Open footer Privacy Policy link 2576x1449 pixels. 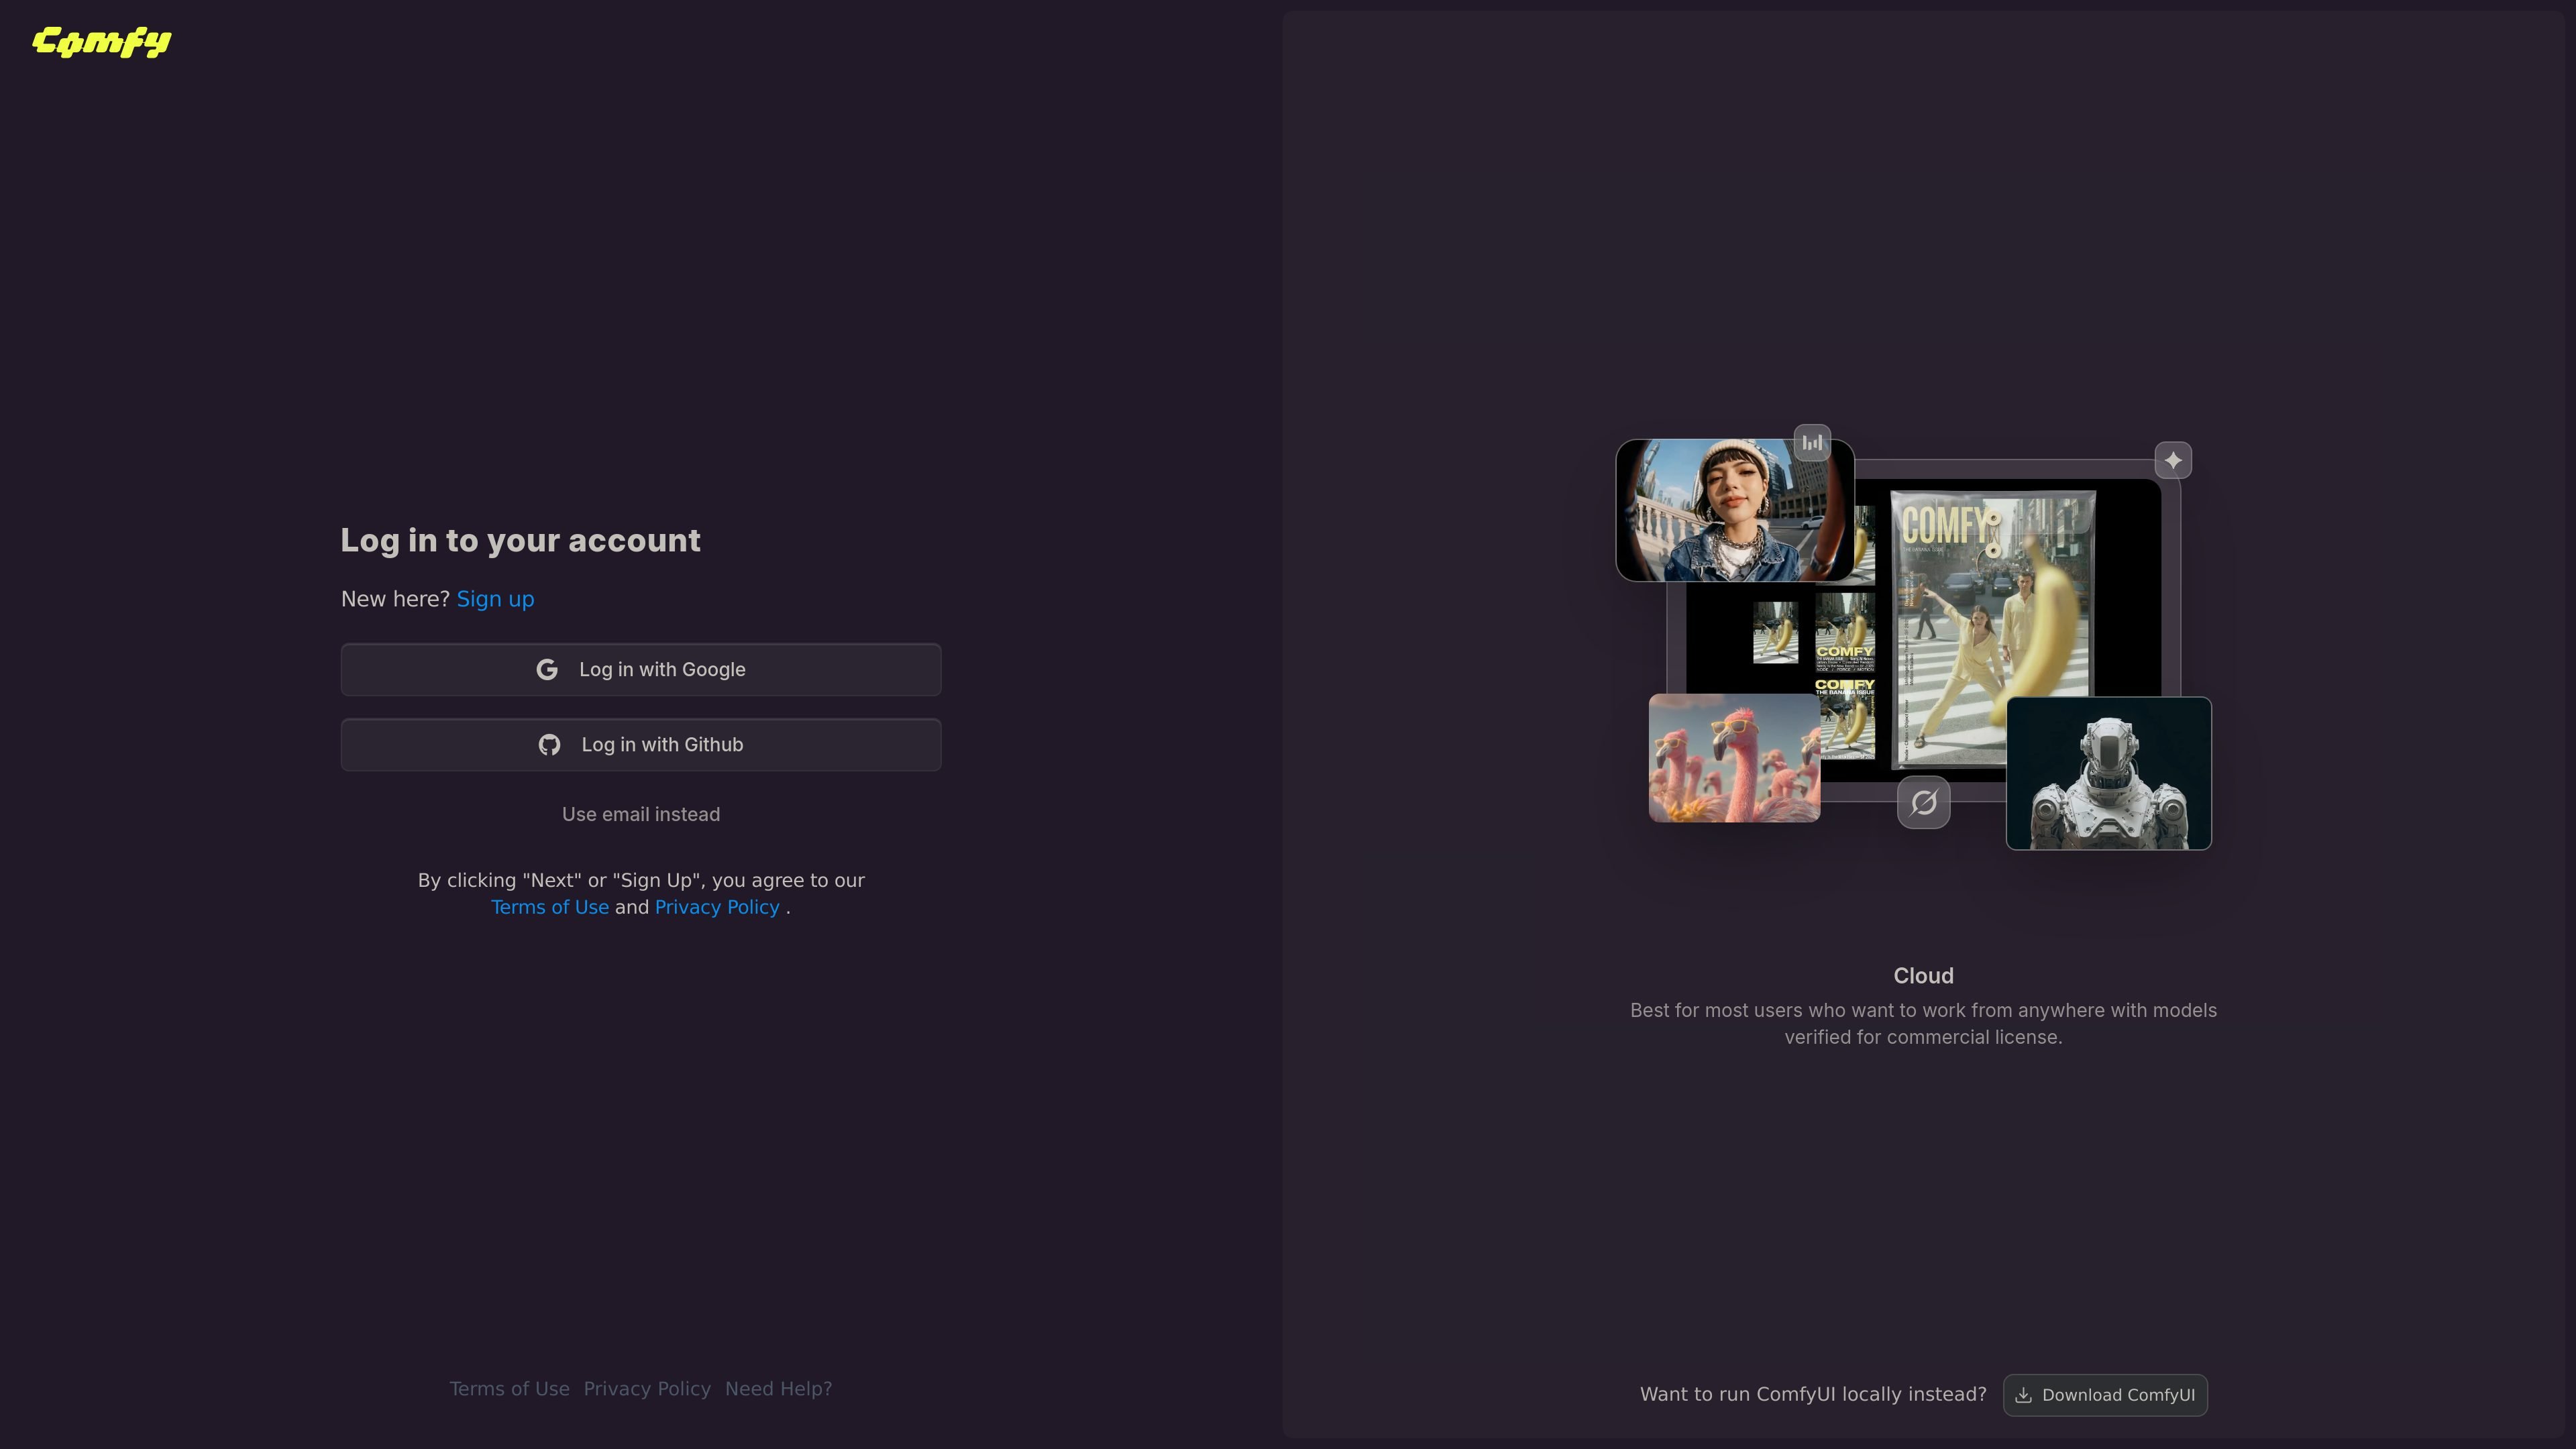647,1389
